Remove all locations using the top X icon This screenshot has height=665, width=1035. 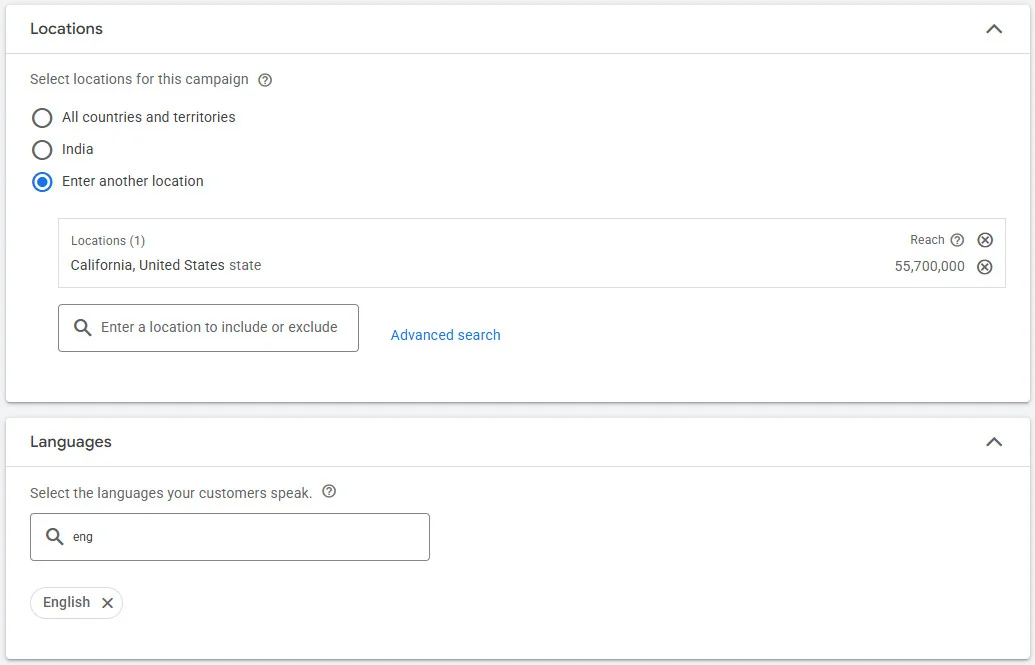pyautogui.click(x=985, y=240)
